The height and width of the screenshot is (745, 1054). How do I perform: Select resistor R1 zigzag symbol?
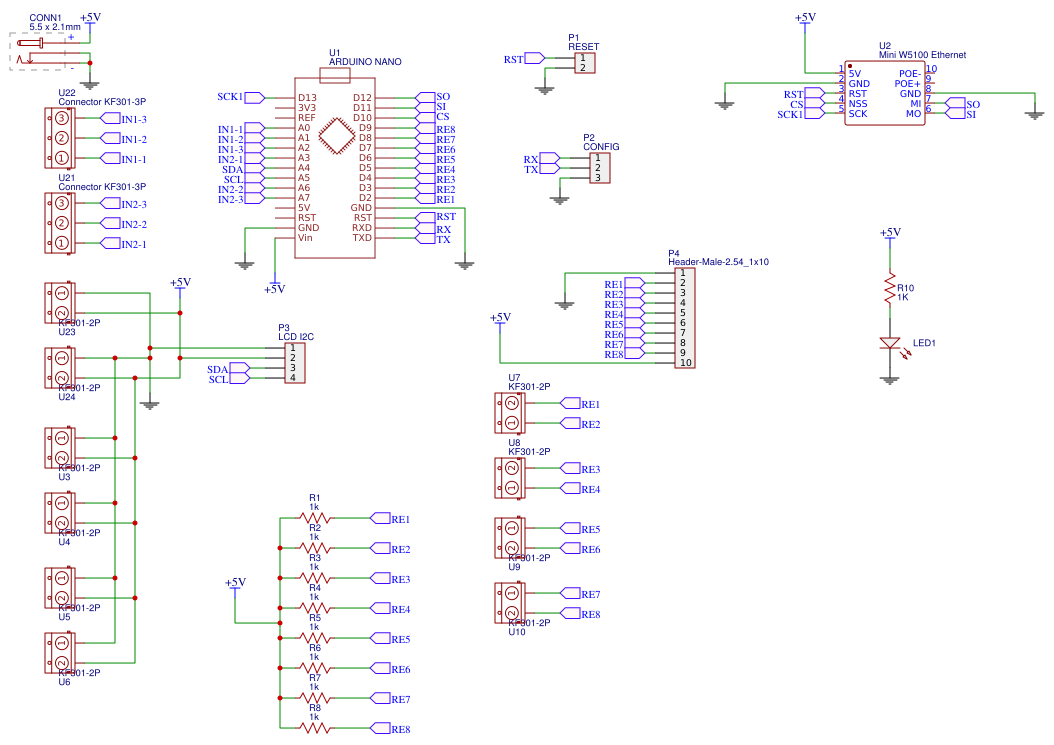pyautogui.click(x=315, y=518)
